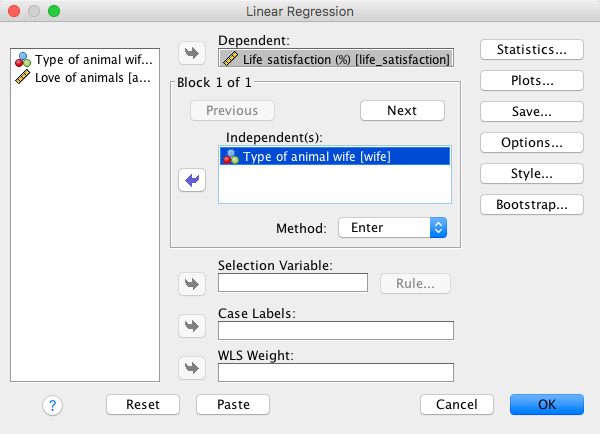Click the blue arrow to remove independent variable

point(190,180)
